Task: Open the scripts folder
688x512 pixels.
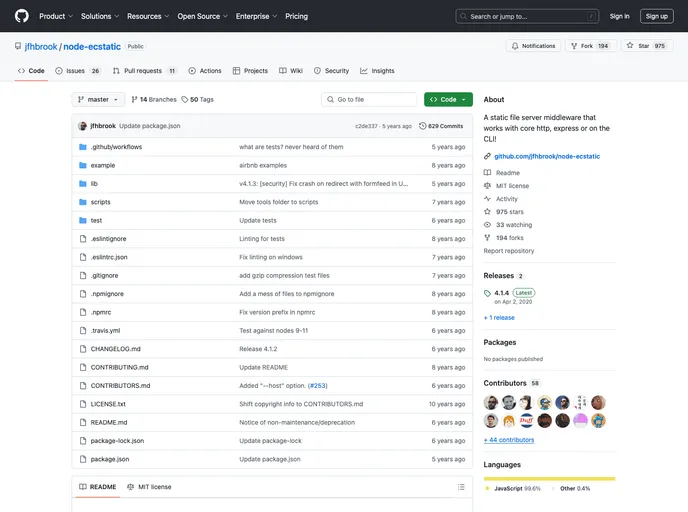Action: point(100,202)
